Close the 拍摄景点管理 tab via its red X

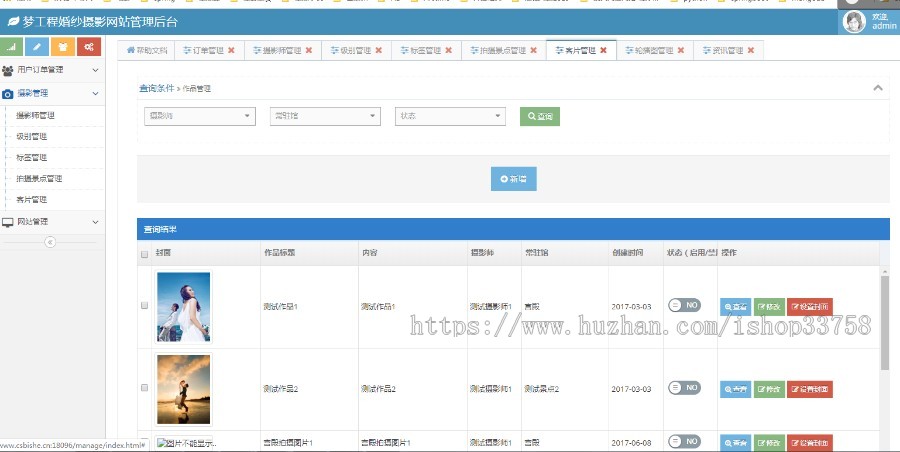click(x=533, y=51)
